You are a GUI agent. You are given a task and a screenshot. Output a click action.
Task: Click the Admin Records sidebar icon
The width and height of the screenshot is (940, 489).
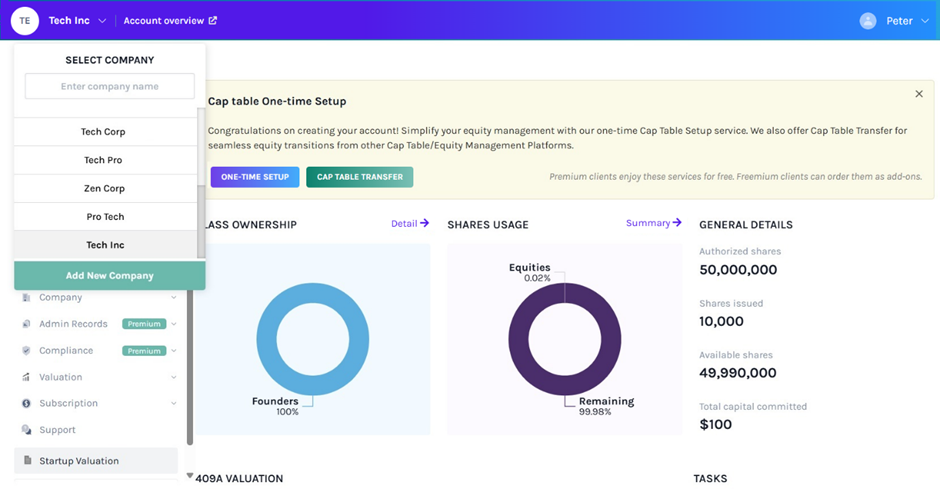[x=26, y=324]
